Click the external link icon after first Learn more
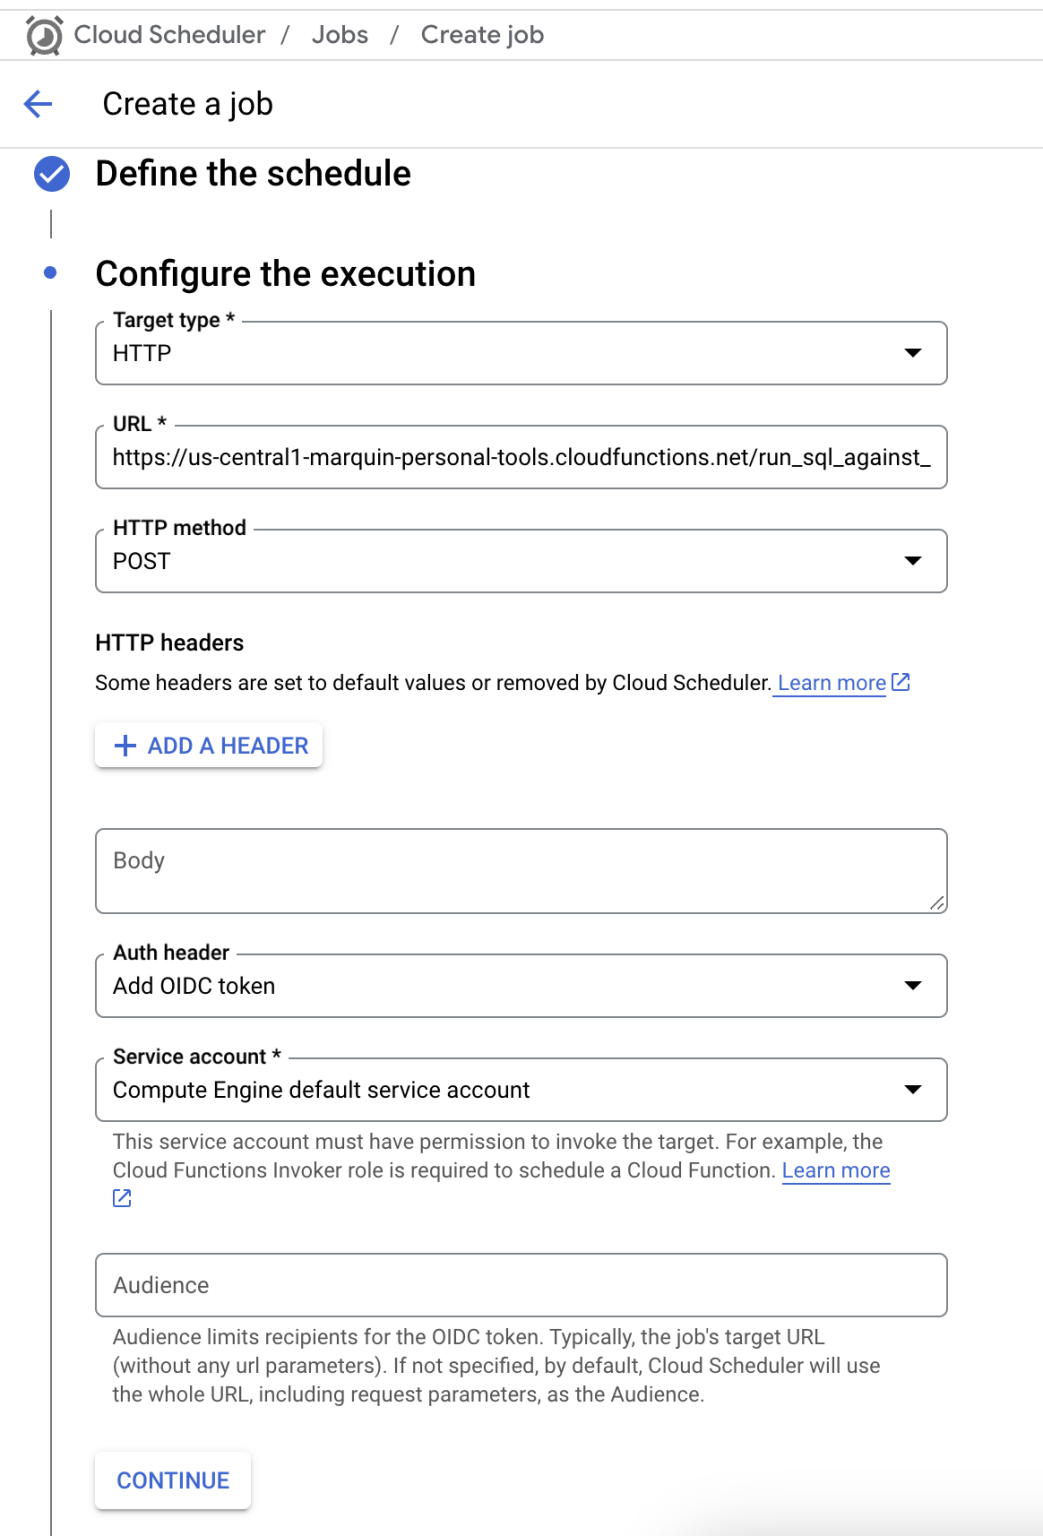This screenshot has width=1043, height=1536. pyautogui.click(x=901, y=681)
